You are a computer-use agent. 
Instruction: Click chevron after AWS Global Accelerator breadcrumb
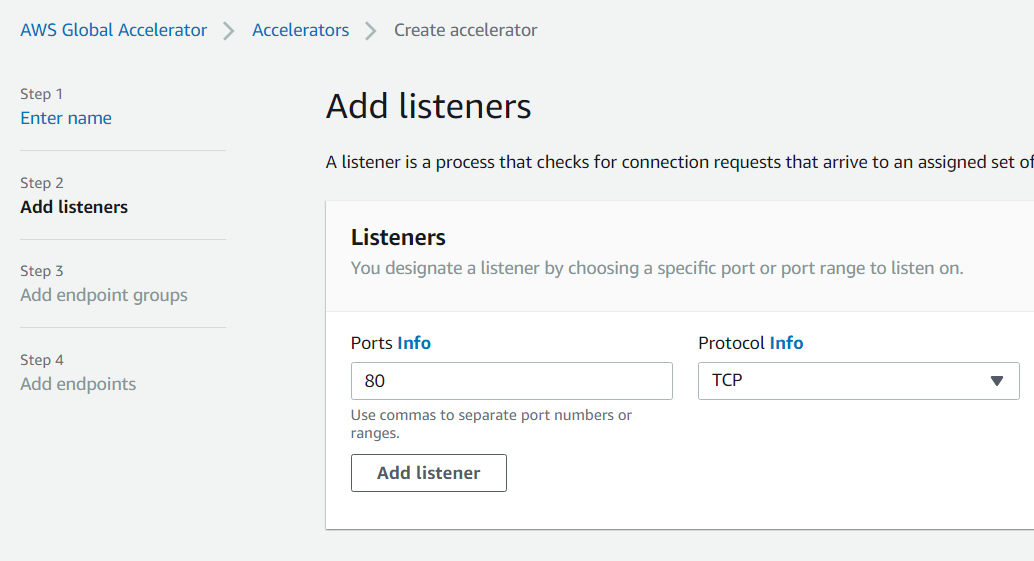pyautogui.click(x=229, y=31)
